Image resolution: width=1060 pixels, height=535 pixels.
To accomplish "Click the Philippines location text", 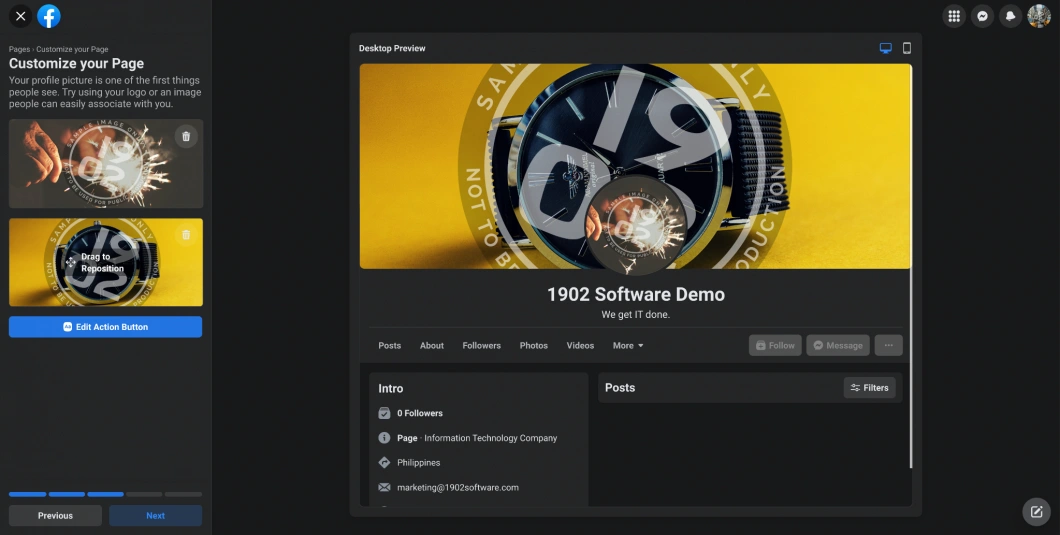I will [x=418, y=463].
